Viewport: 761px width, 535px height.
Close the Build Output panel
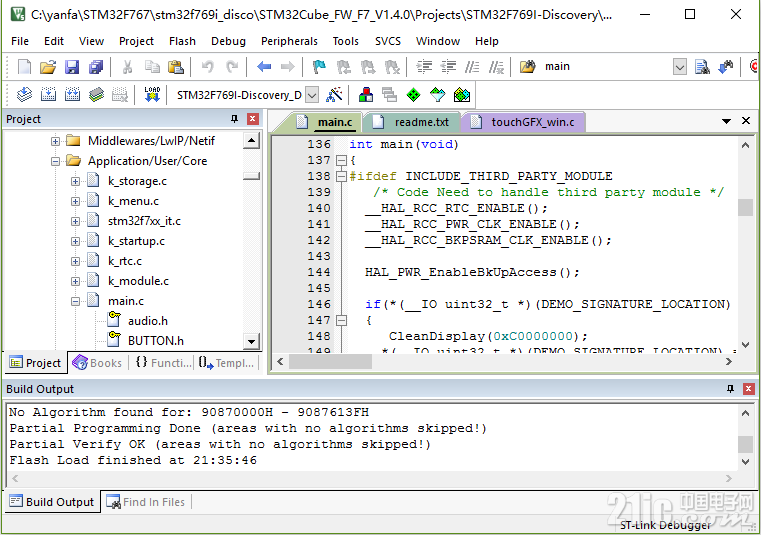(748, 389)
